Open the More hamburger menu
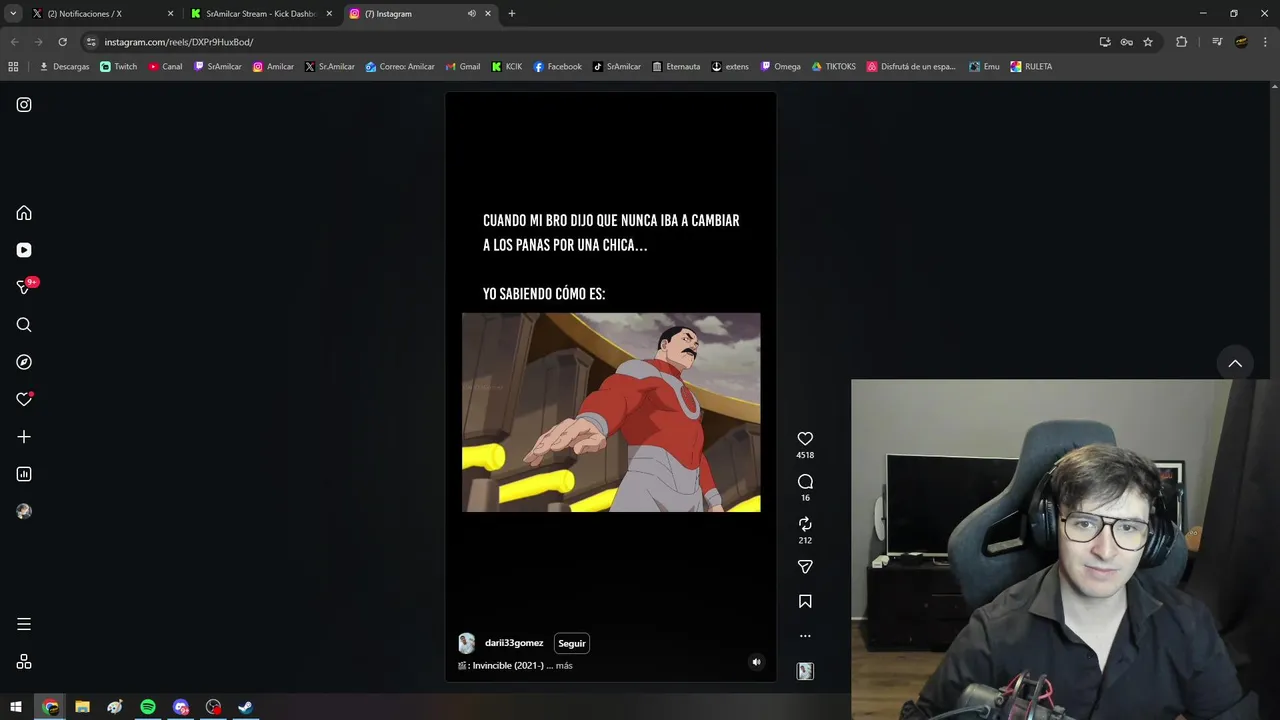1280x720 pixels. 24,624
